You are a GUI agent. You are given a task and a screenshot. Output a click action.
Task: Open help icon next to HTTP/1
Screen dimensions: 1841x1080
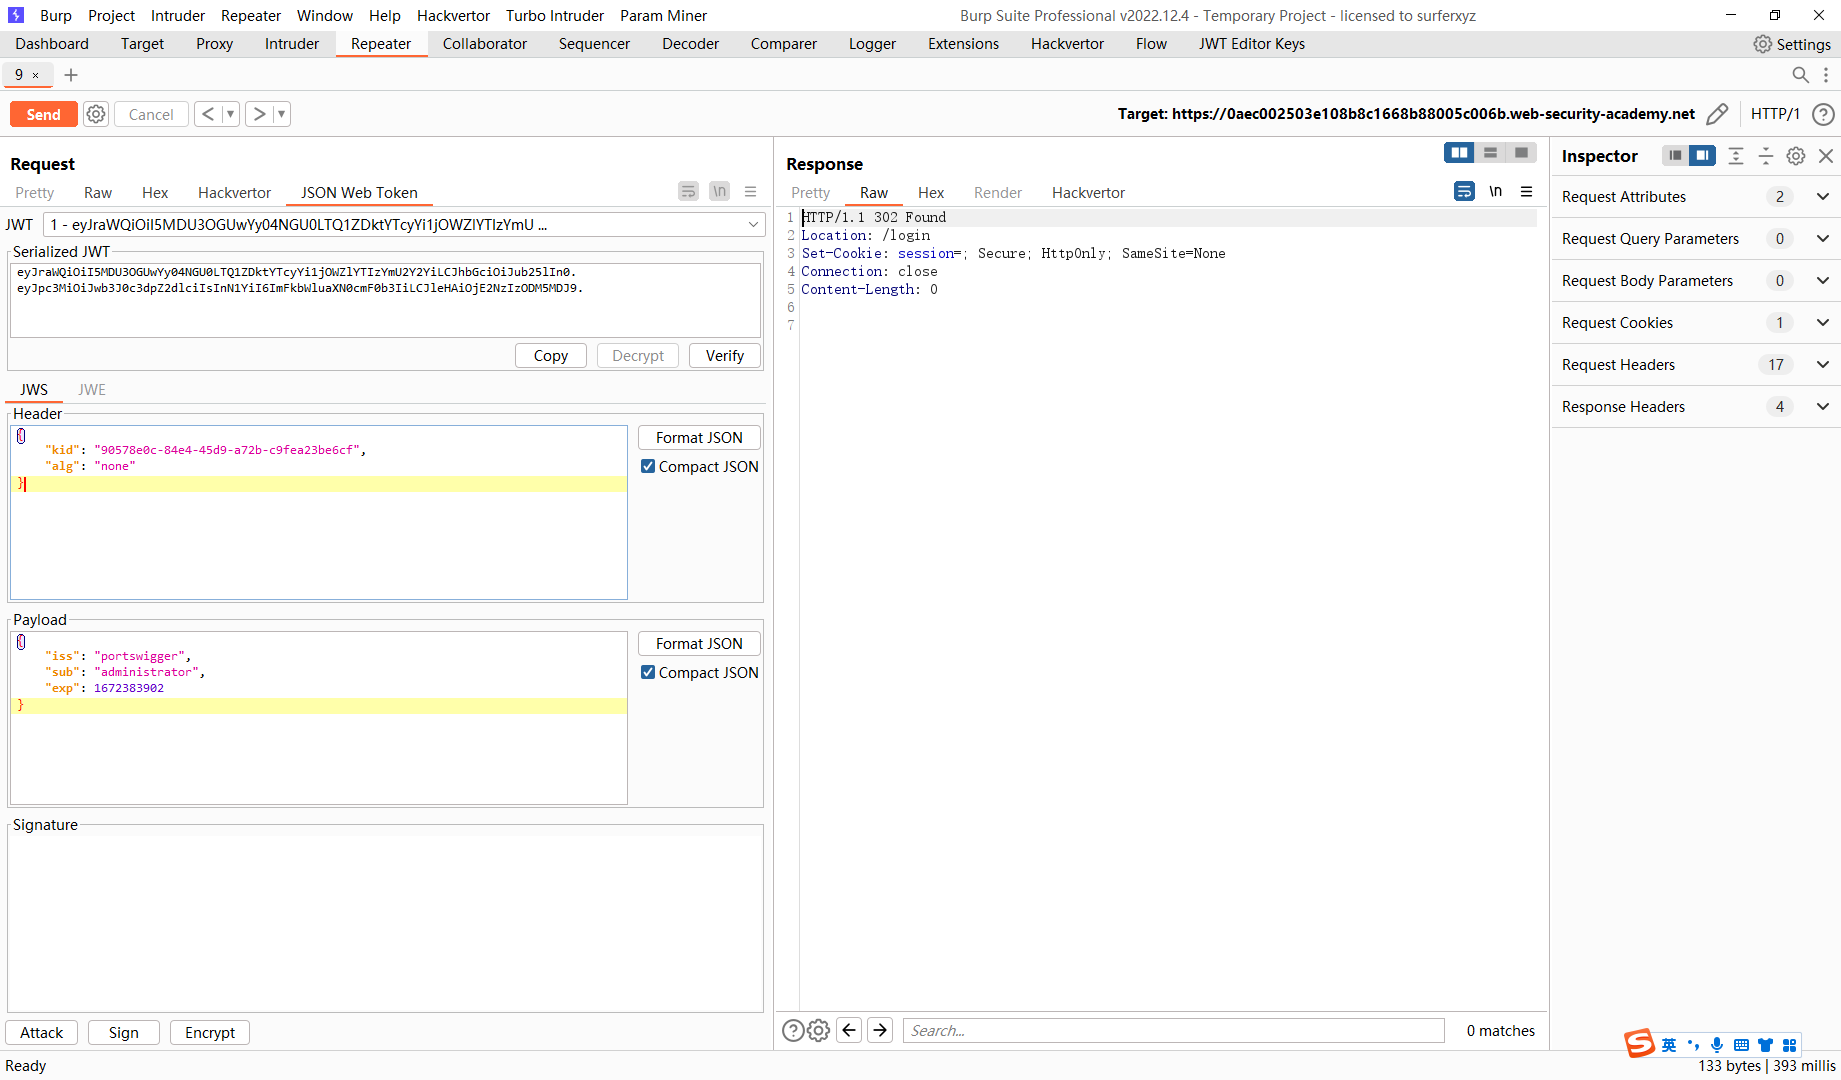[x=1823, y=114]
